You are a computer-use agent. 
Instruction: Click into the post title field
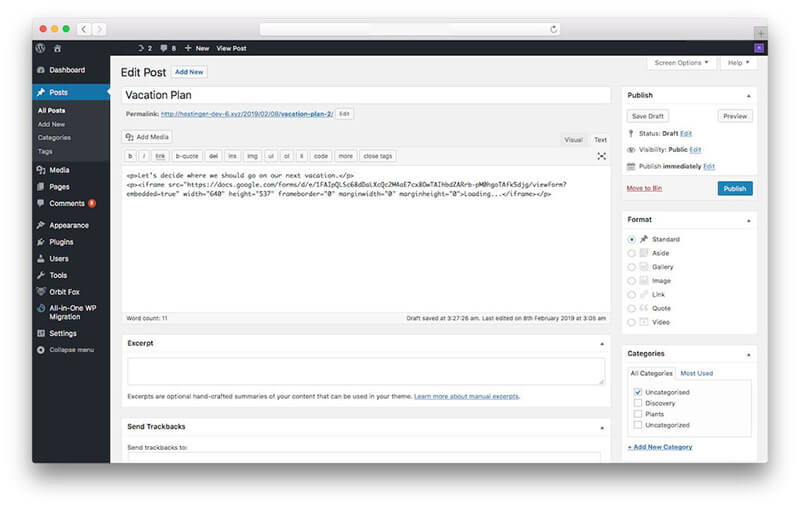point(366,95)
